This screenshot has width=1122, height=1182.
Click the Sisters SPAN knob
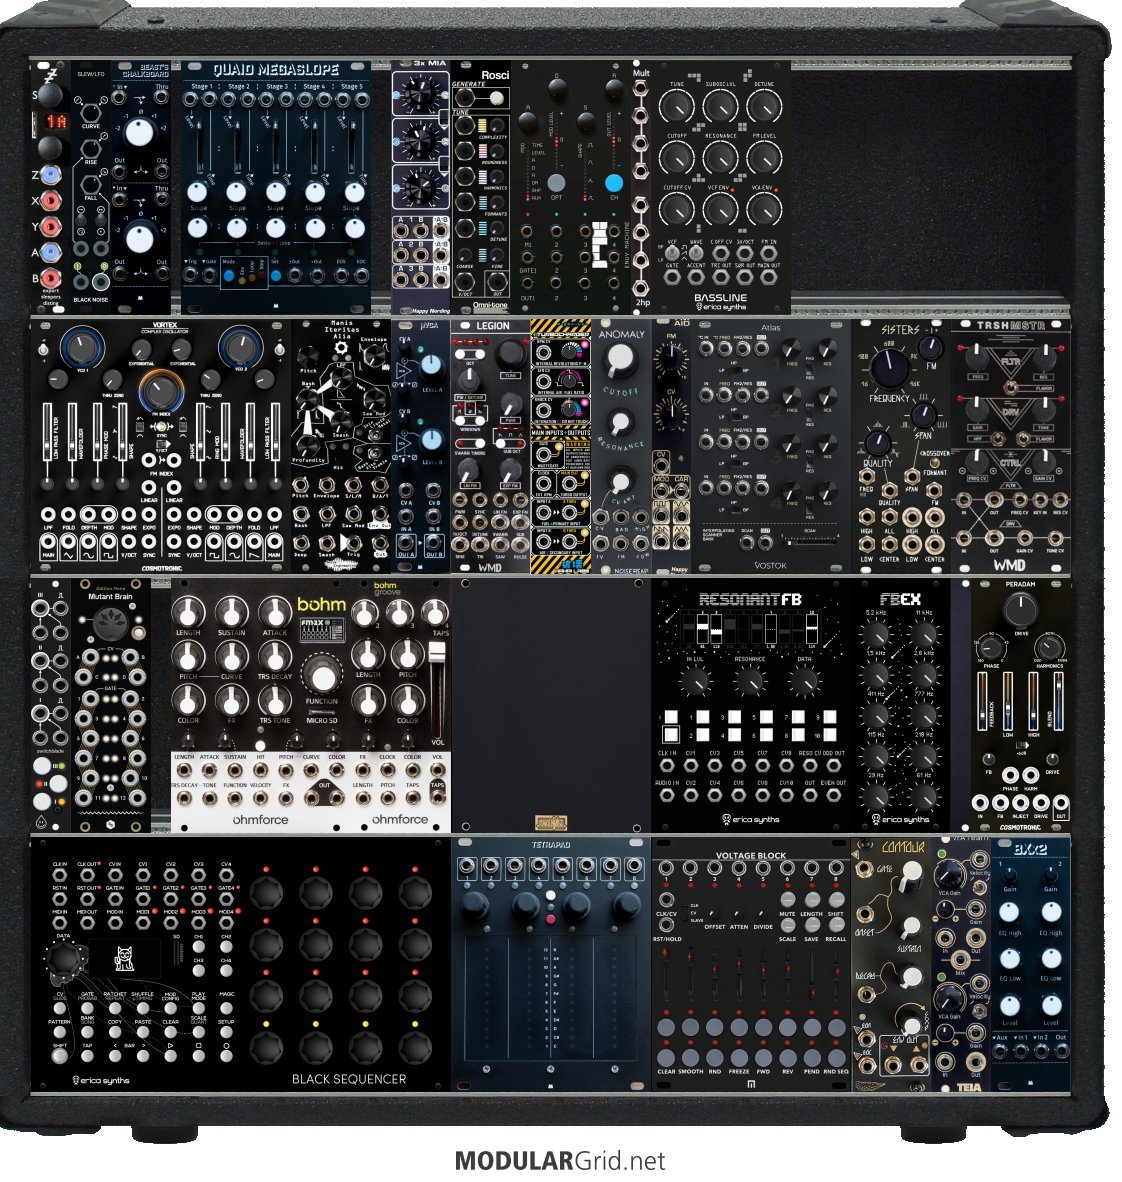click(923, 415)
